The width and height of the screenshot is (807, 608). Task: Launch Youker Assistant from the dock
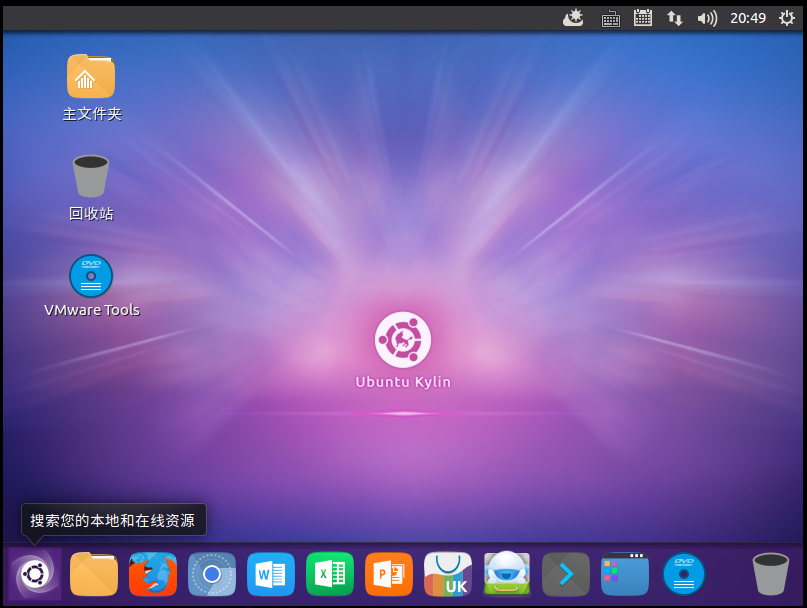507,574
